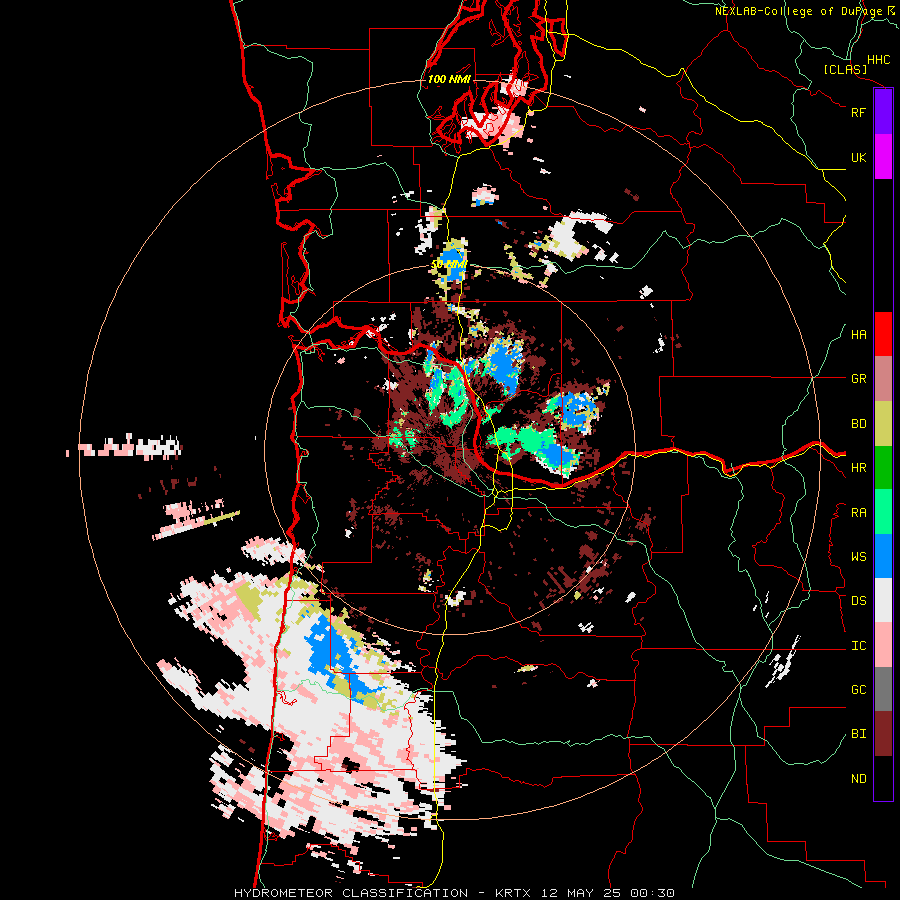Click the RA light green legend swatch
The height and width of the screenshot is (900, 900).
click(883, 512)
